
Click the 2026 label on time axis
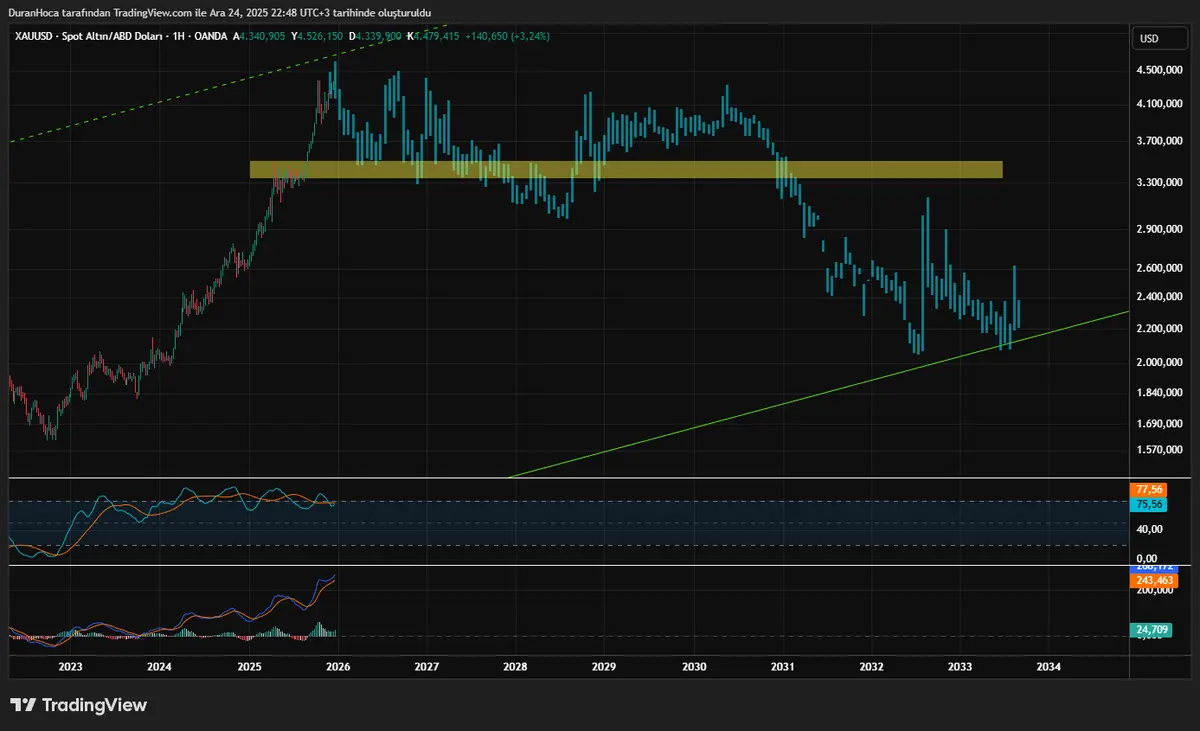coord(338,666)
